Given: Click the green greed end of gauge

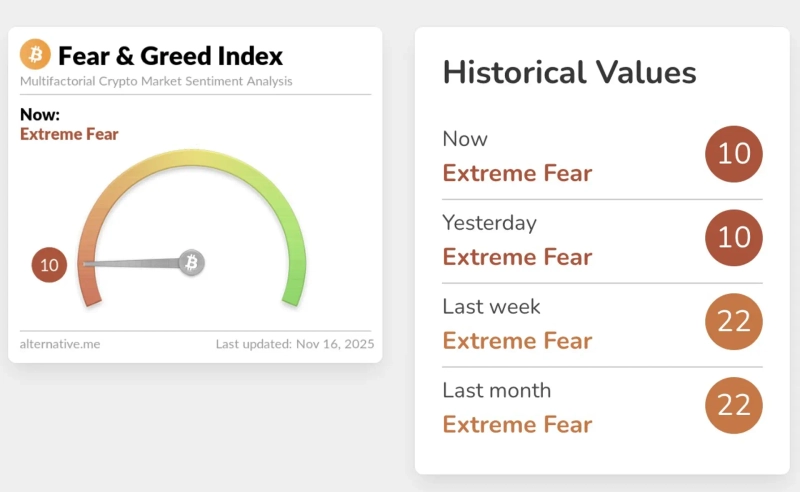Looking at the screenshot, I should tap(293, 292).
